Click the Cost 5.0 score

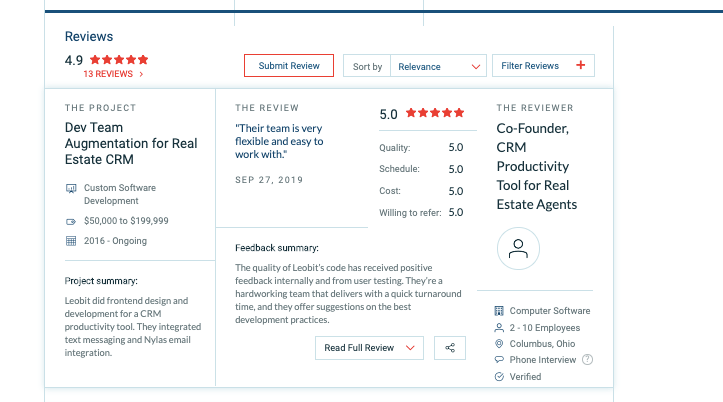tap(456, 191)
